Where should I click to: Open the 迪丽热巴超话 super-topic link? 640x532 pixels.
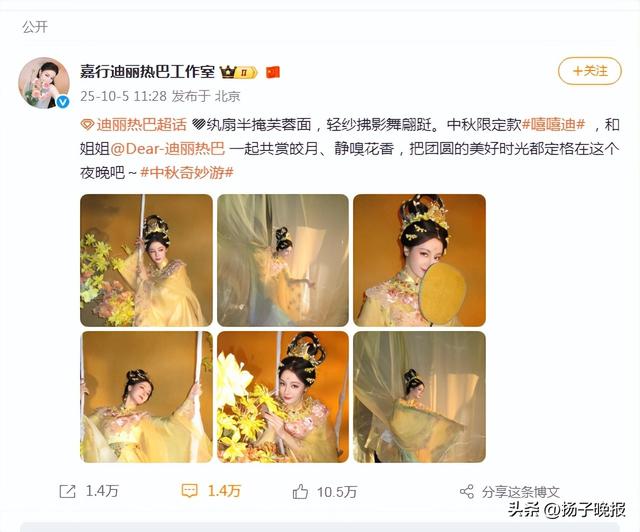141,125
